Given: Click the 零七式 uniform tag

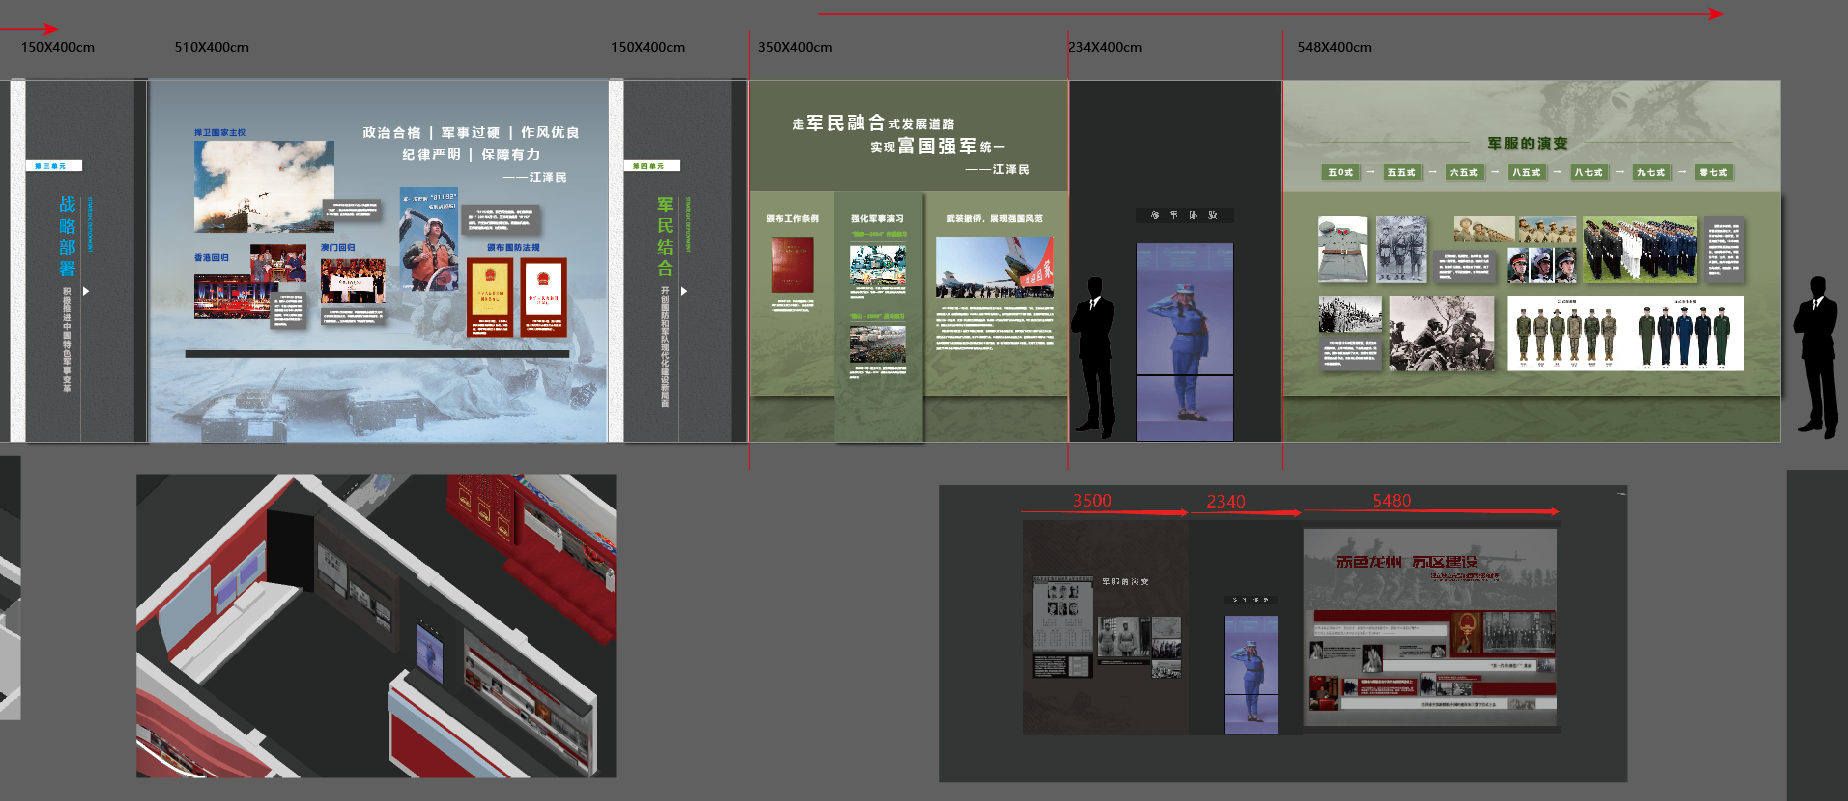Looking at the screenshot, I should tap(1713, 172).
